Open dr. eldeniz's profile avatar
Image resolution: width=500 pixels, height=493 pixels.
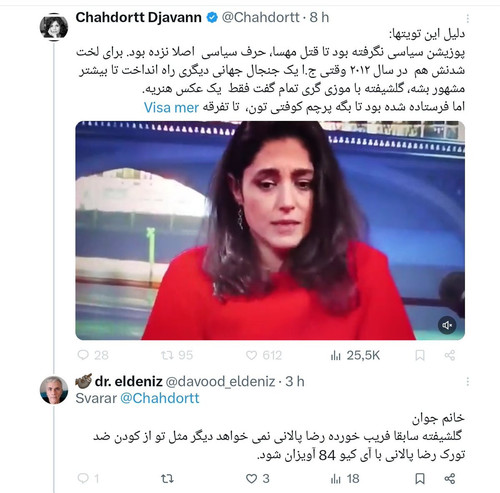pyautogui.click(x=54, y=390)
